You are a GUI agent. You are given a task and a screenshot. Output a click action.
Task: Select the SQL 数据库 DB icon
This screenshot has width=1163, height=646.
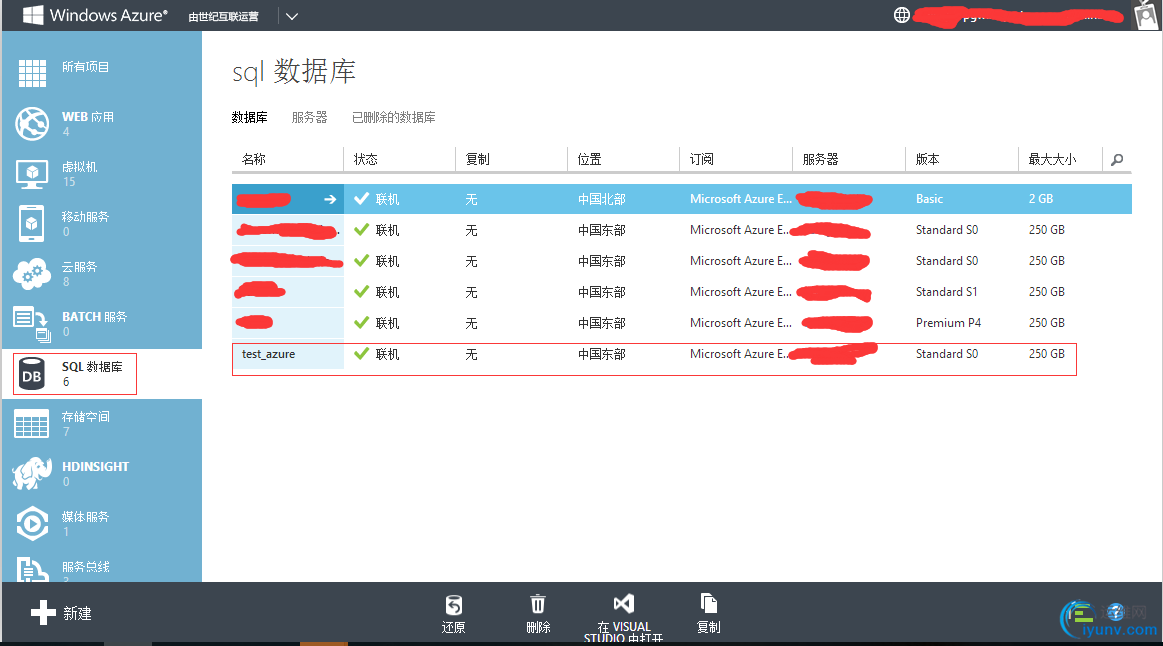pos(32,375)
